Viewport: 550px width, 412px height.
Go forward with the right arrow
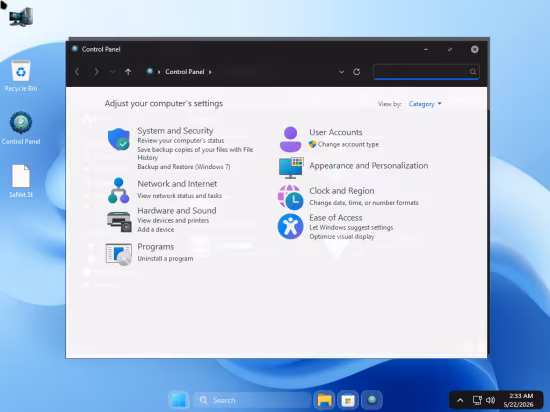(96, 72)
